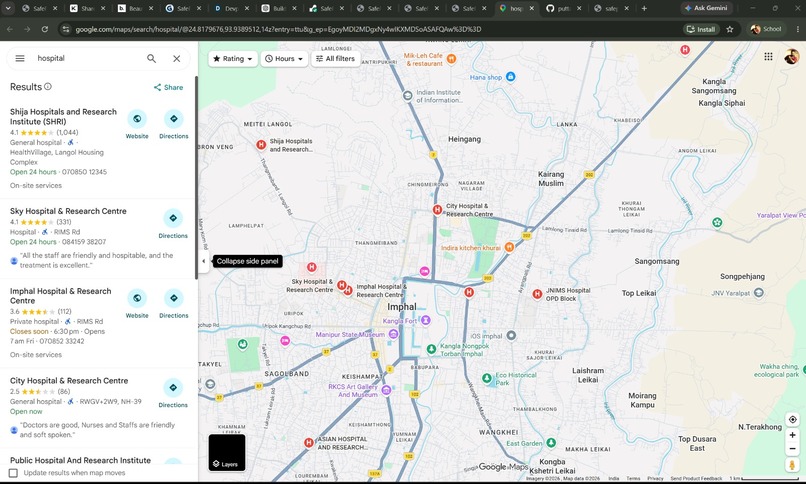Select Manipur State Museum marker
The image size is (806, 484).
(x=393, y=334)
